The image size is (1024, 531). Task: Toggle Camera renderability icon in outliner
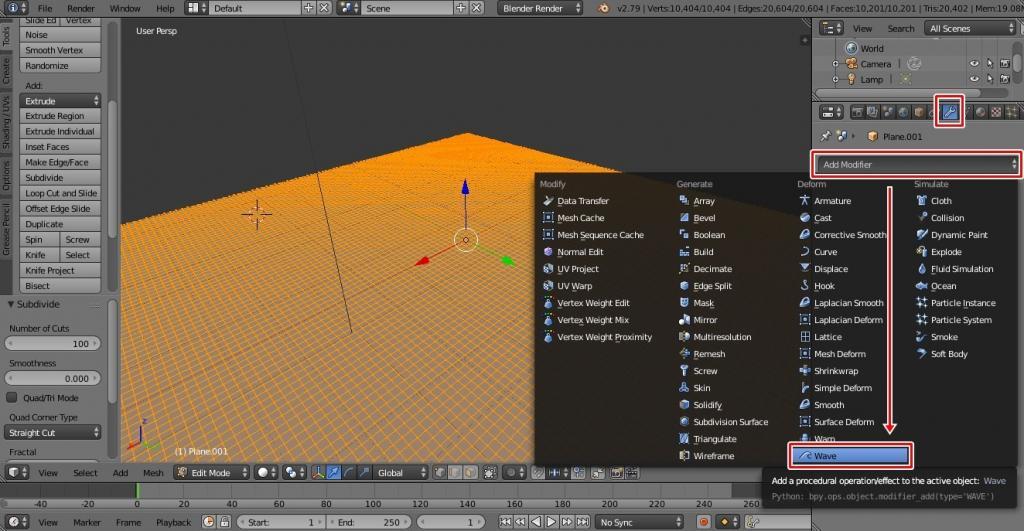[1004, 63]
